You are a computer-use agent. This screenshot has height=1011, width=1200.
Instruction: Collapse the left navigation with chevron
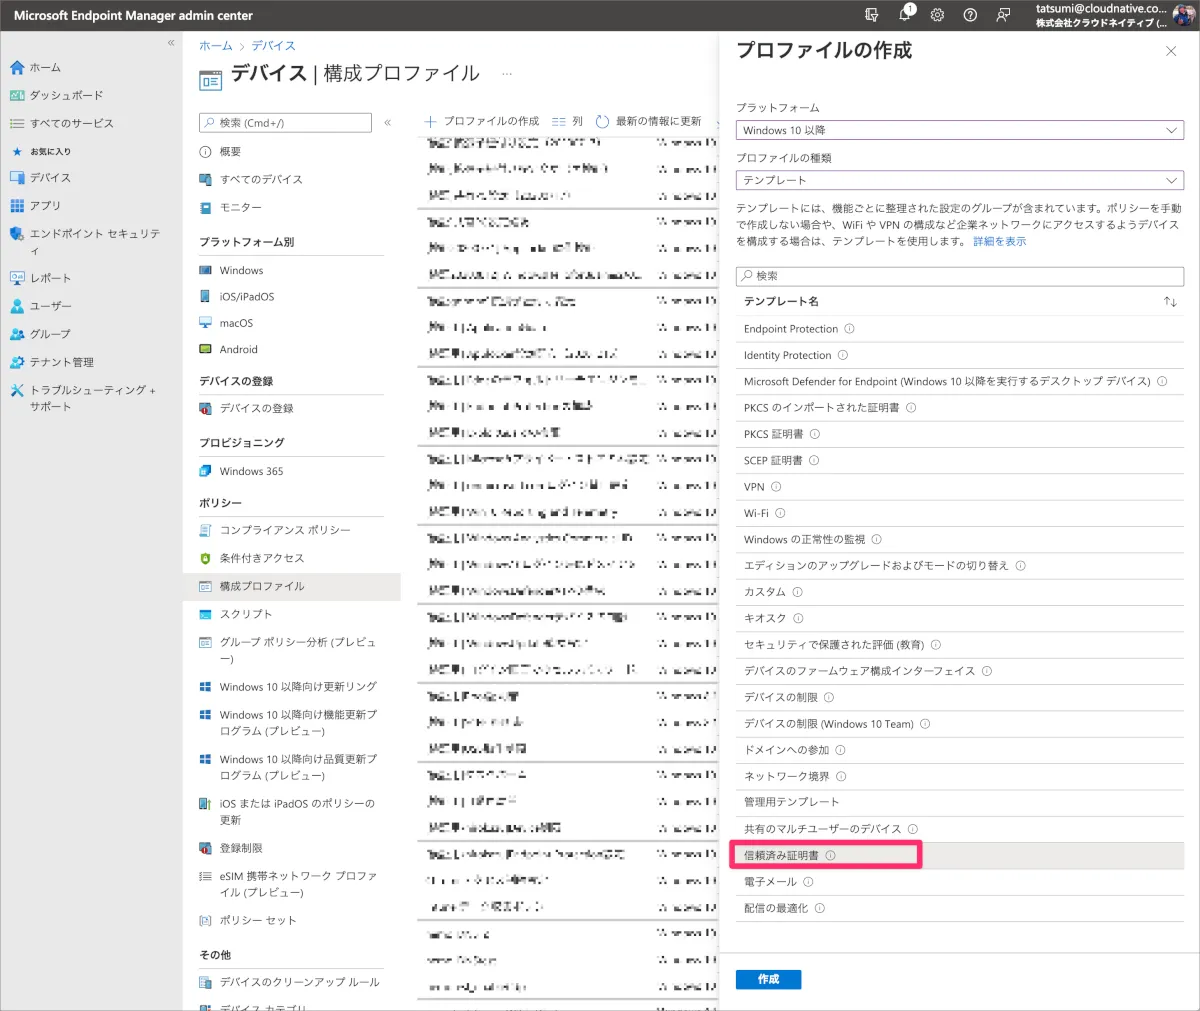(171, 43)
